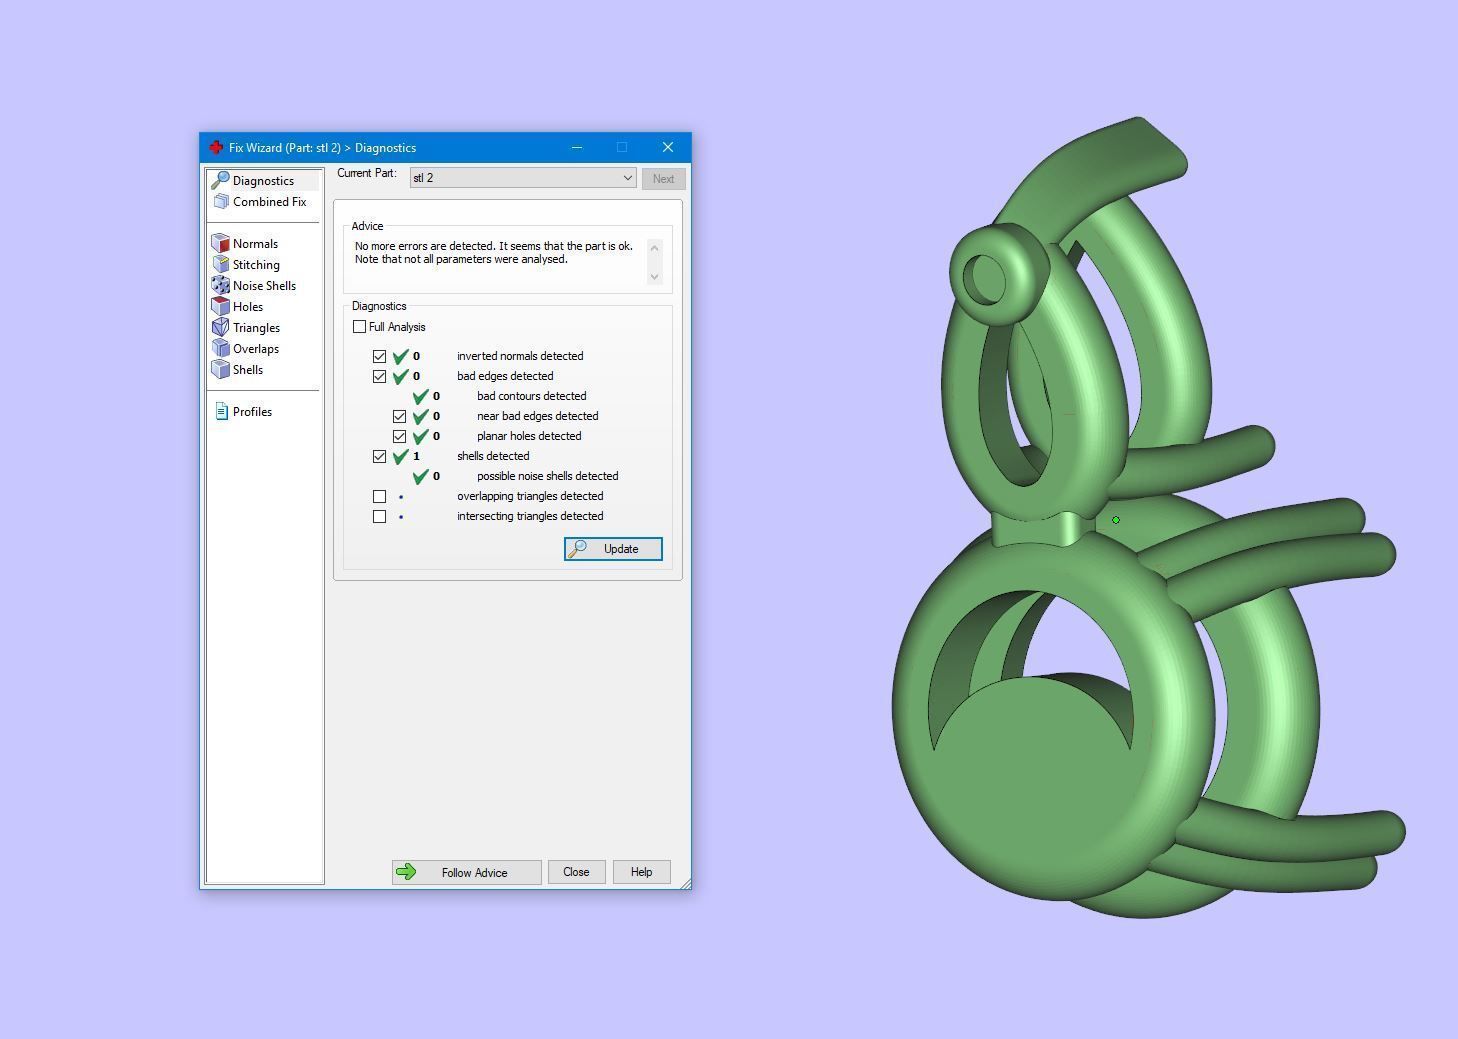This screenshot has height=1039, width=1458.
Task: Switch to the Holes page label
Action: [248, 307]
